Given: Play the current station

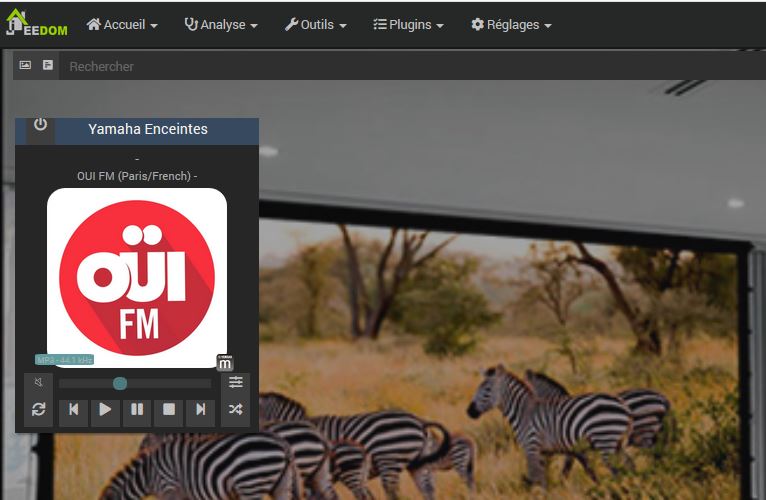Looking at the screenshot, I should [x=105, y=410].
